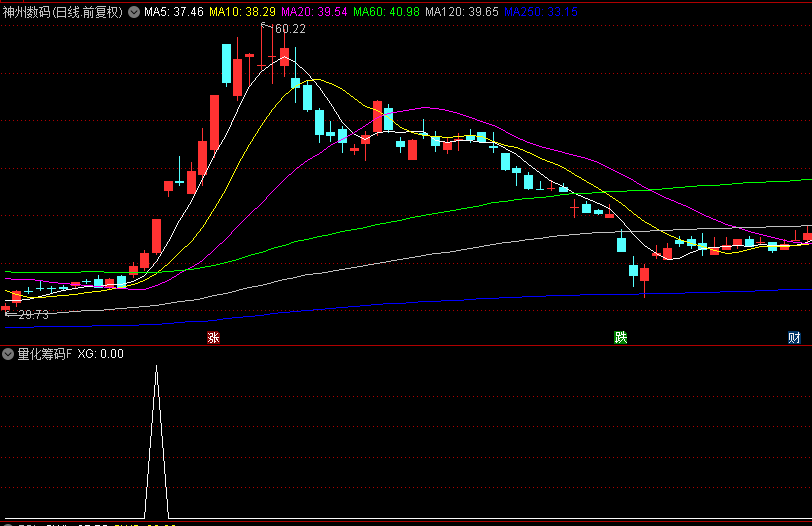Click the 量化筹码F indicator name
Viewport: 812px width, 526px height.
[45, 354]
